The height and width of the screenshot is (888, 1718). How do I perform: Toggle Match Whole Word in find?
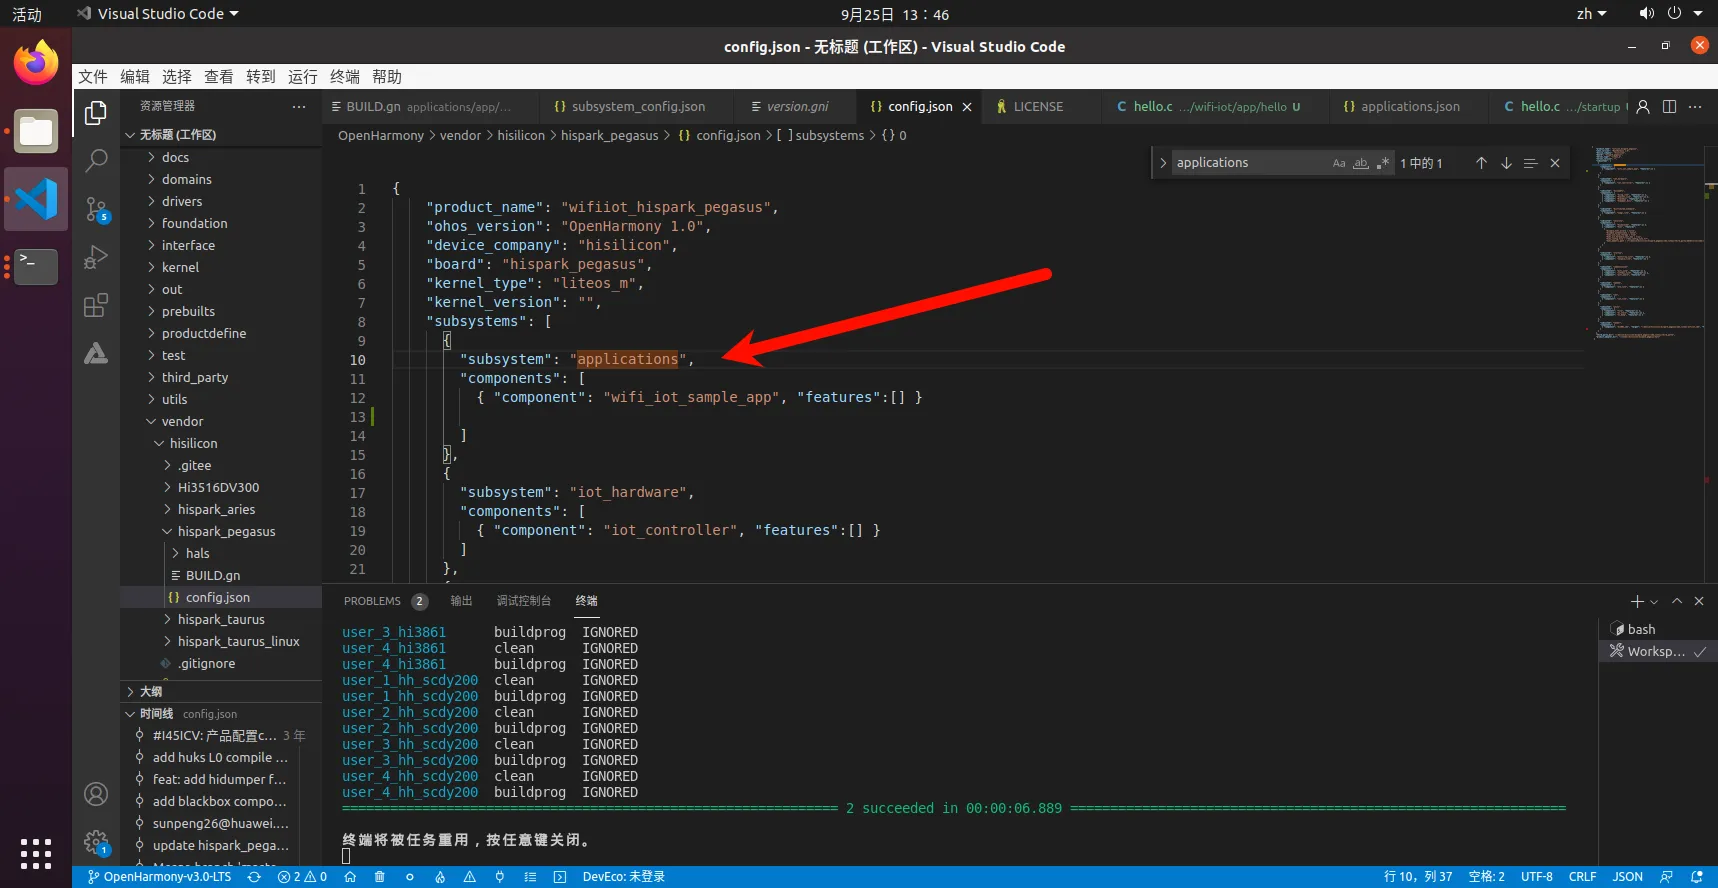[1361, 163]
